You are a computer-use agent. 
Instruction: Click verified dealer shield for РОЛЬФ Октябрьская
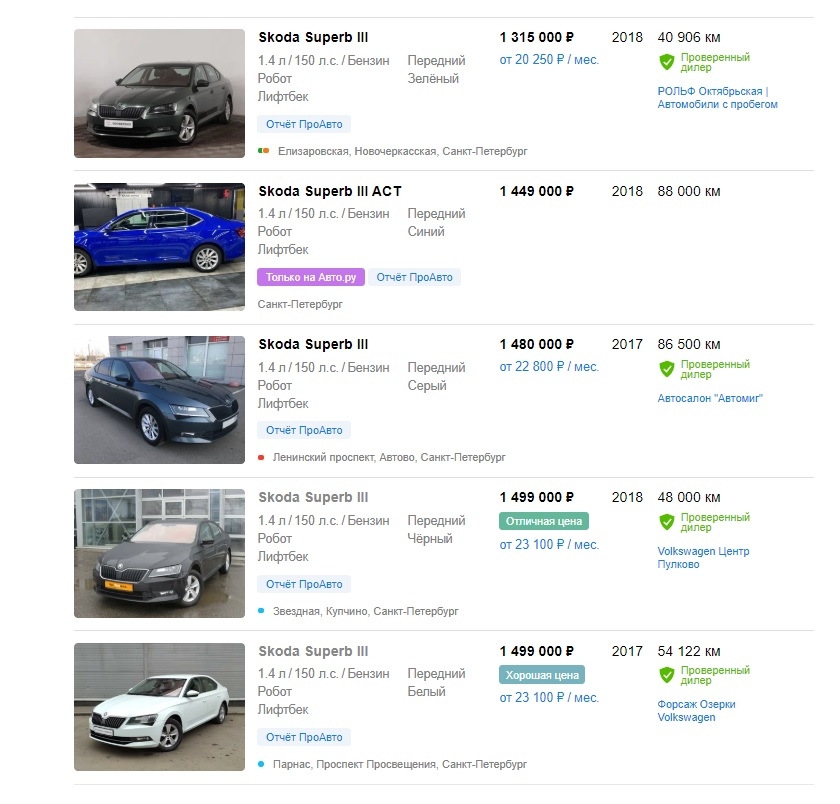click(666, 62)
